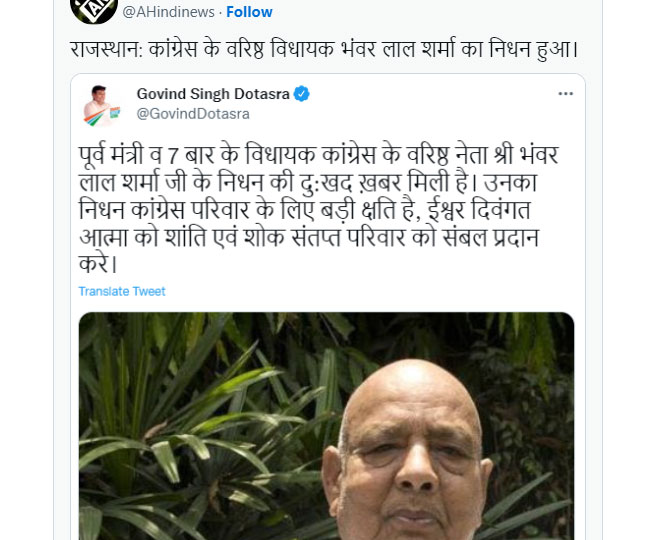The image size is (650, 540).
Task: Open the @AHindinews handle link
Action: click(167, 12)
